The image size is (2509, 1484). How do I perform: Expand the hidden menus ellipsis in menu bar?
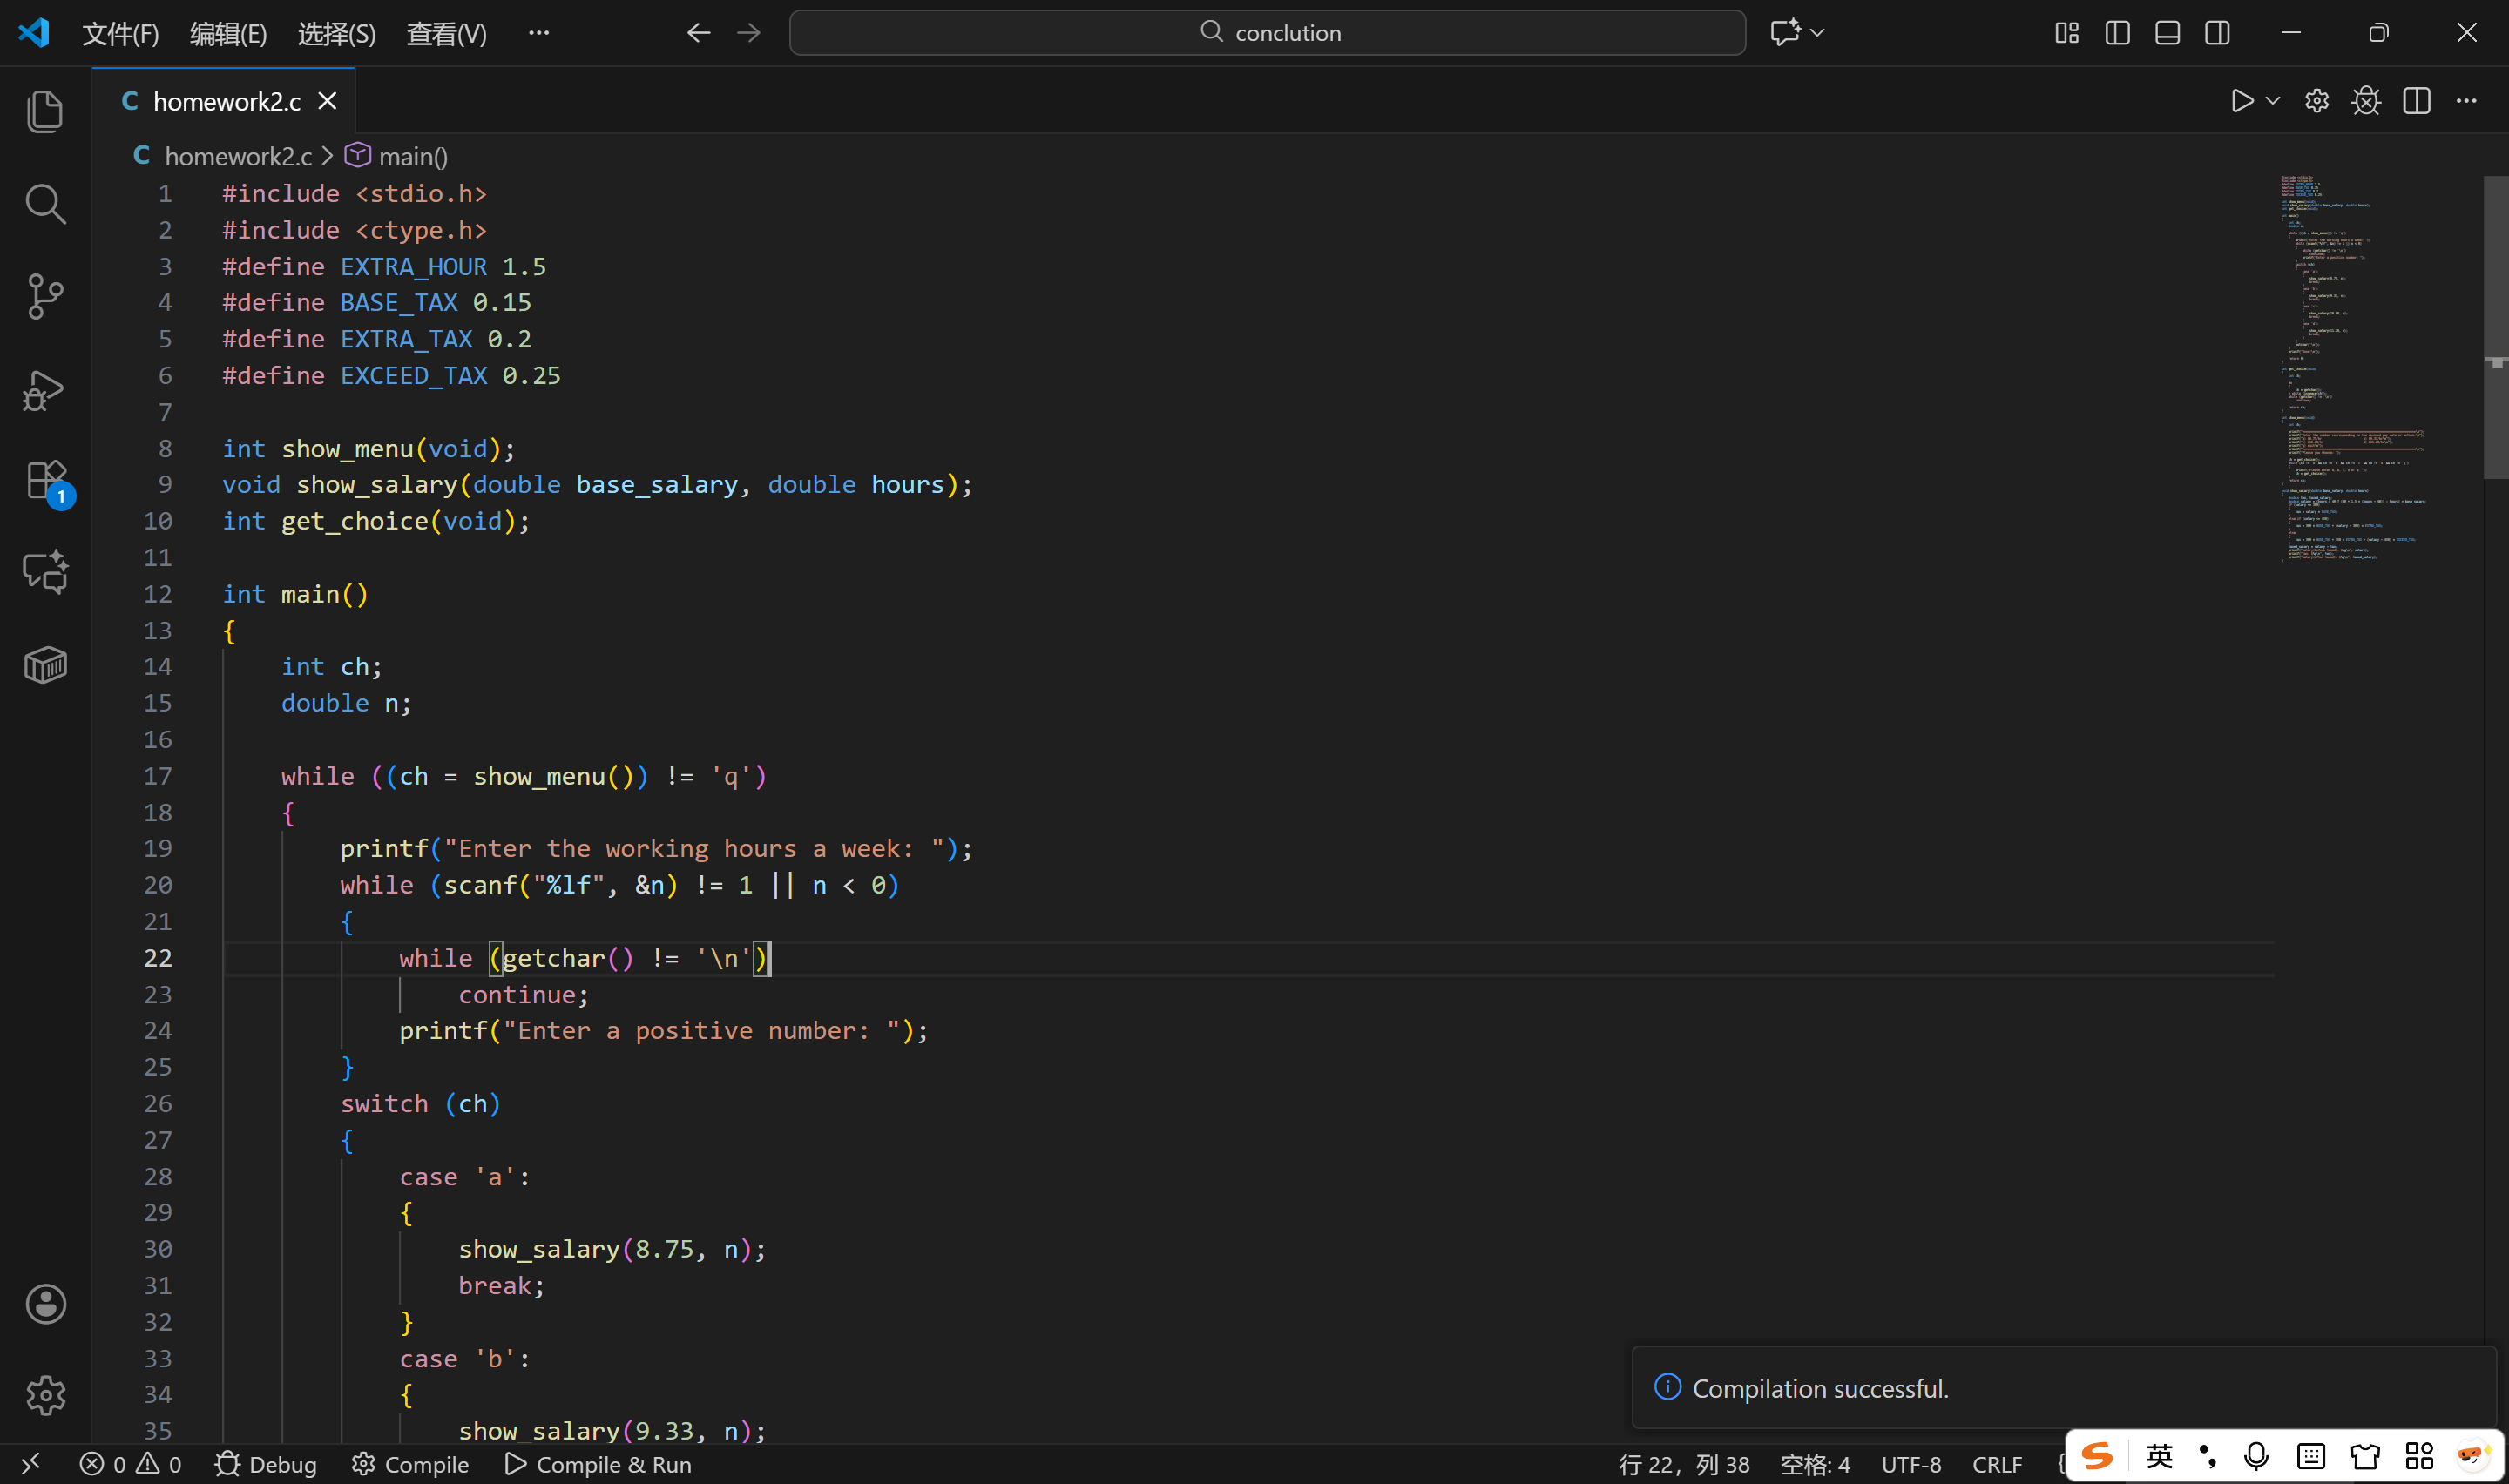click(539, 33)
